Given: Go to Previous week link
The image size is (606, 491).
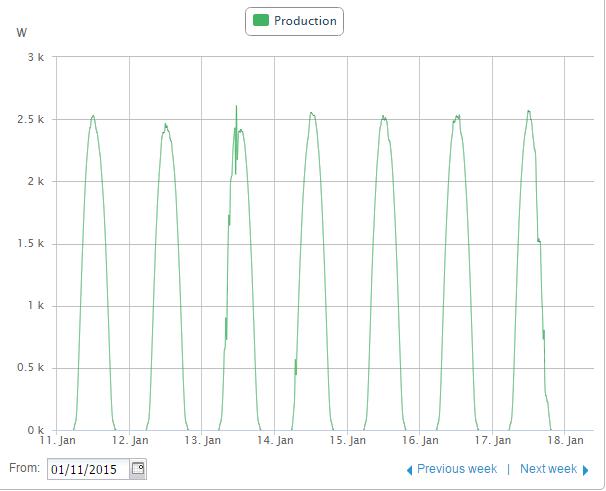Looking at the screenshot, I should pyautogui.click(x=456, y=469).
